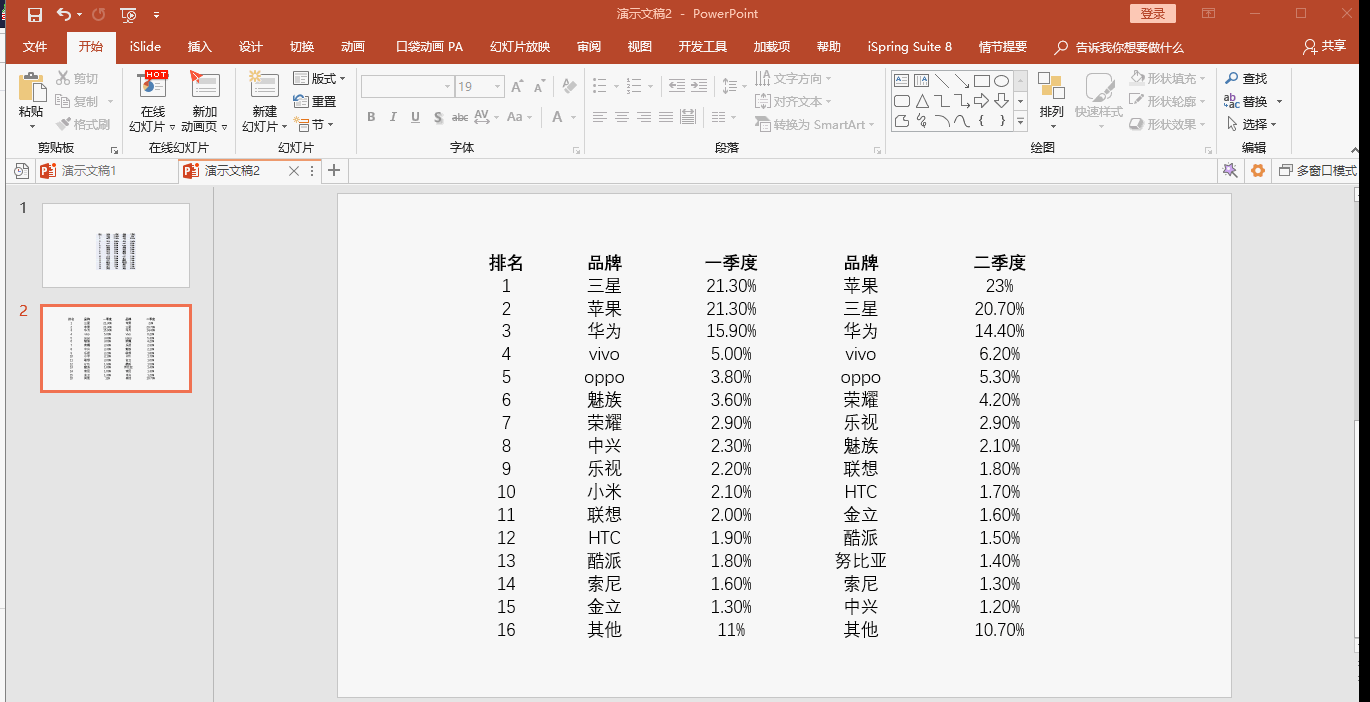Click the orange gear icon near multi-window mode
Screen dimensions: 1370x702
(x=1258, y=171)
